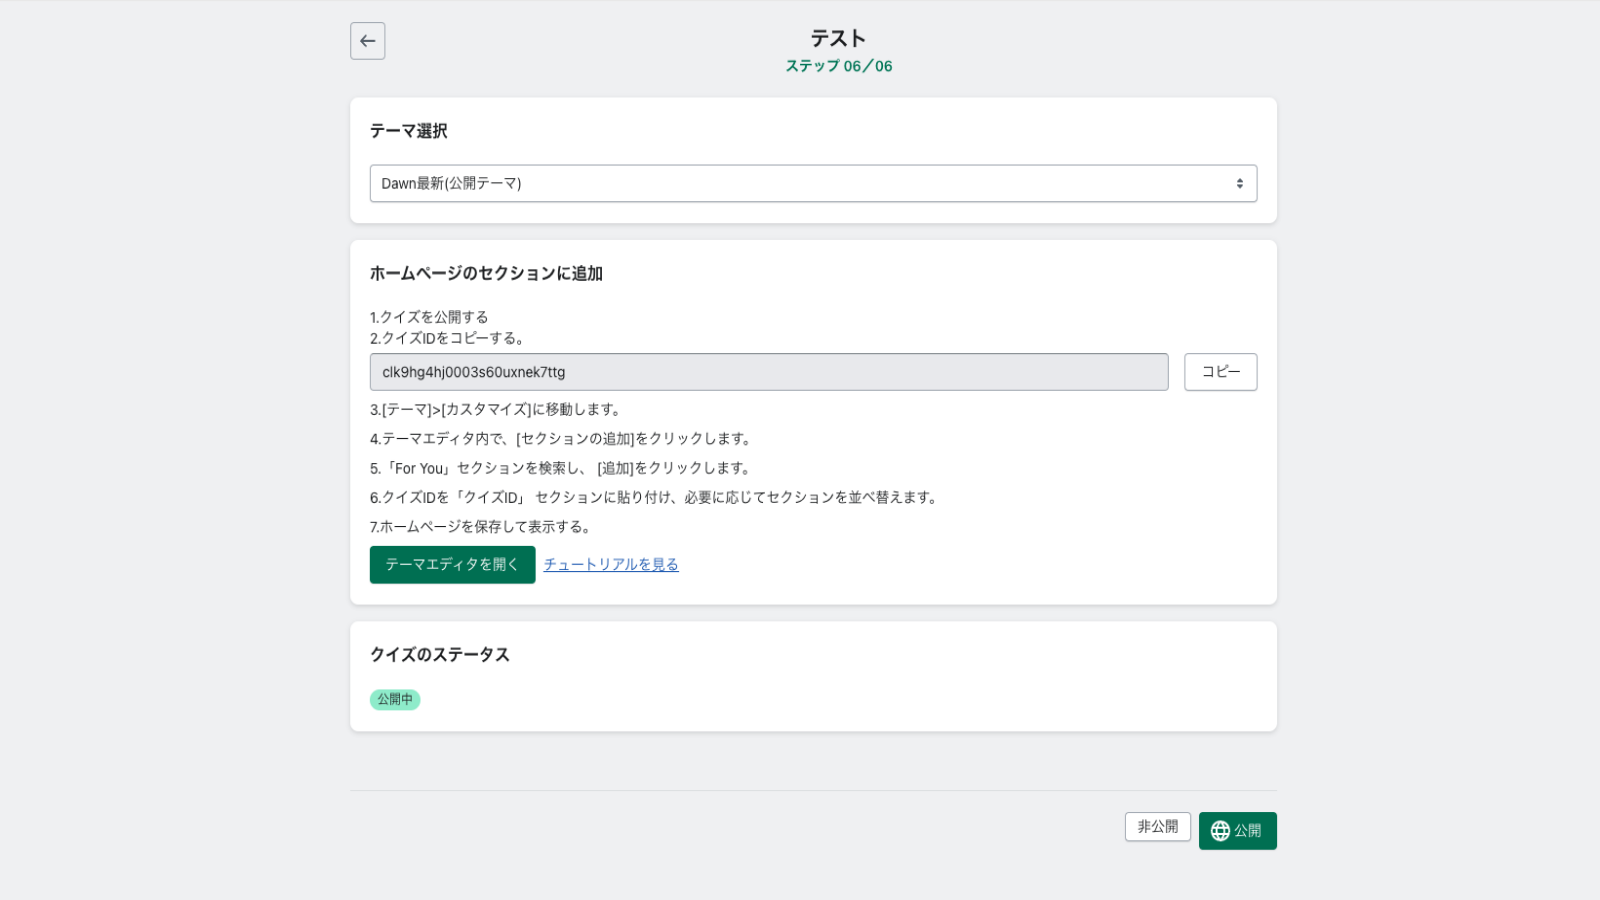Click instruction 7 ホームページを保存して表示する
Screen dimensions: 1600x900
[482, 527]
